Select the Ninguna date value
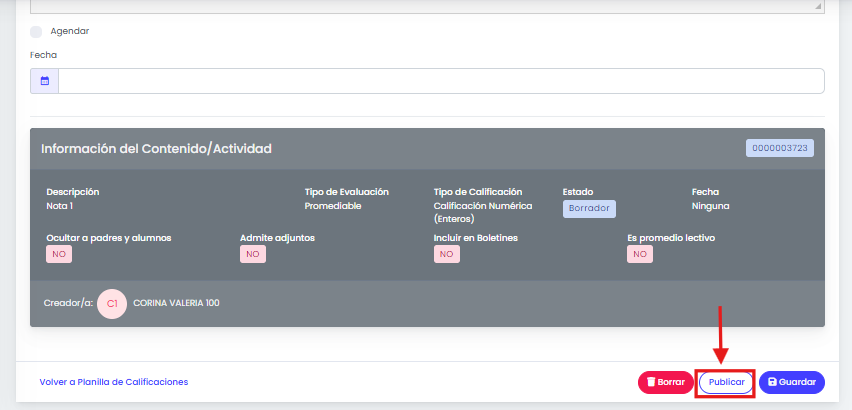This screenshot has width=852, height=410. [711, 206]
